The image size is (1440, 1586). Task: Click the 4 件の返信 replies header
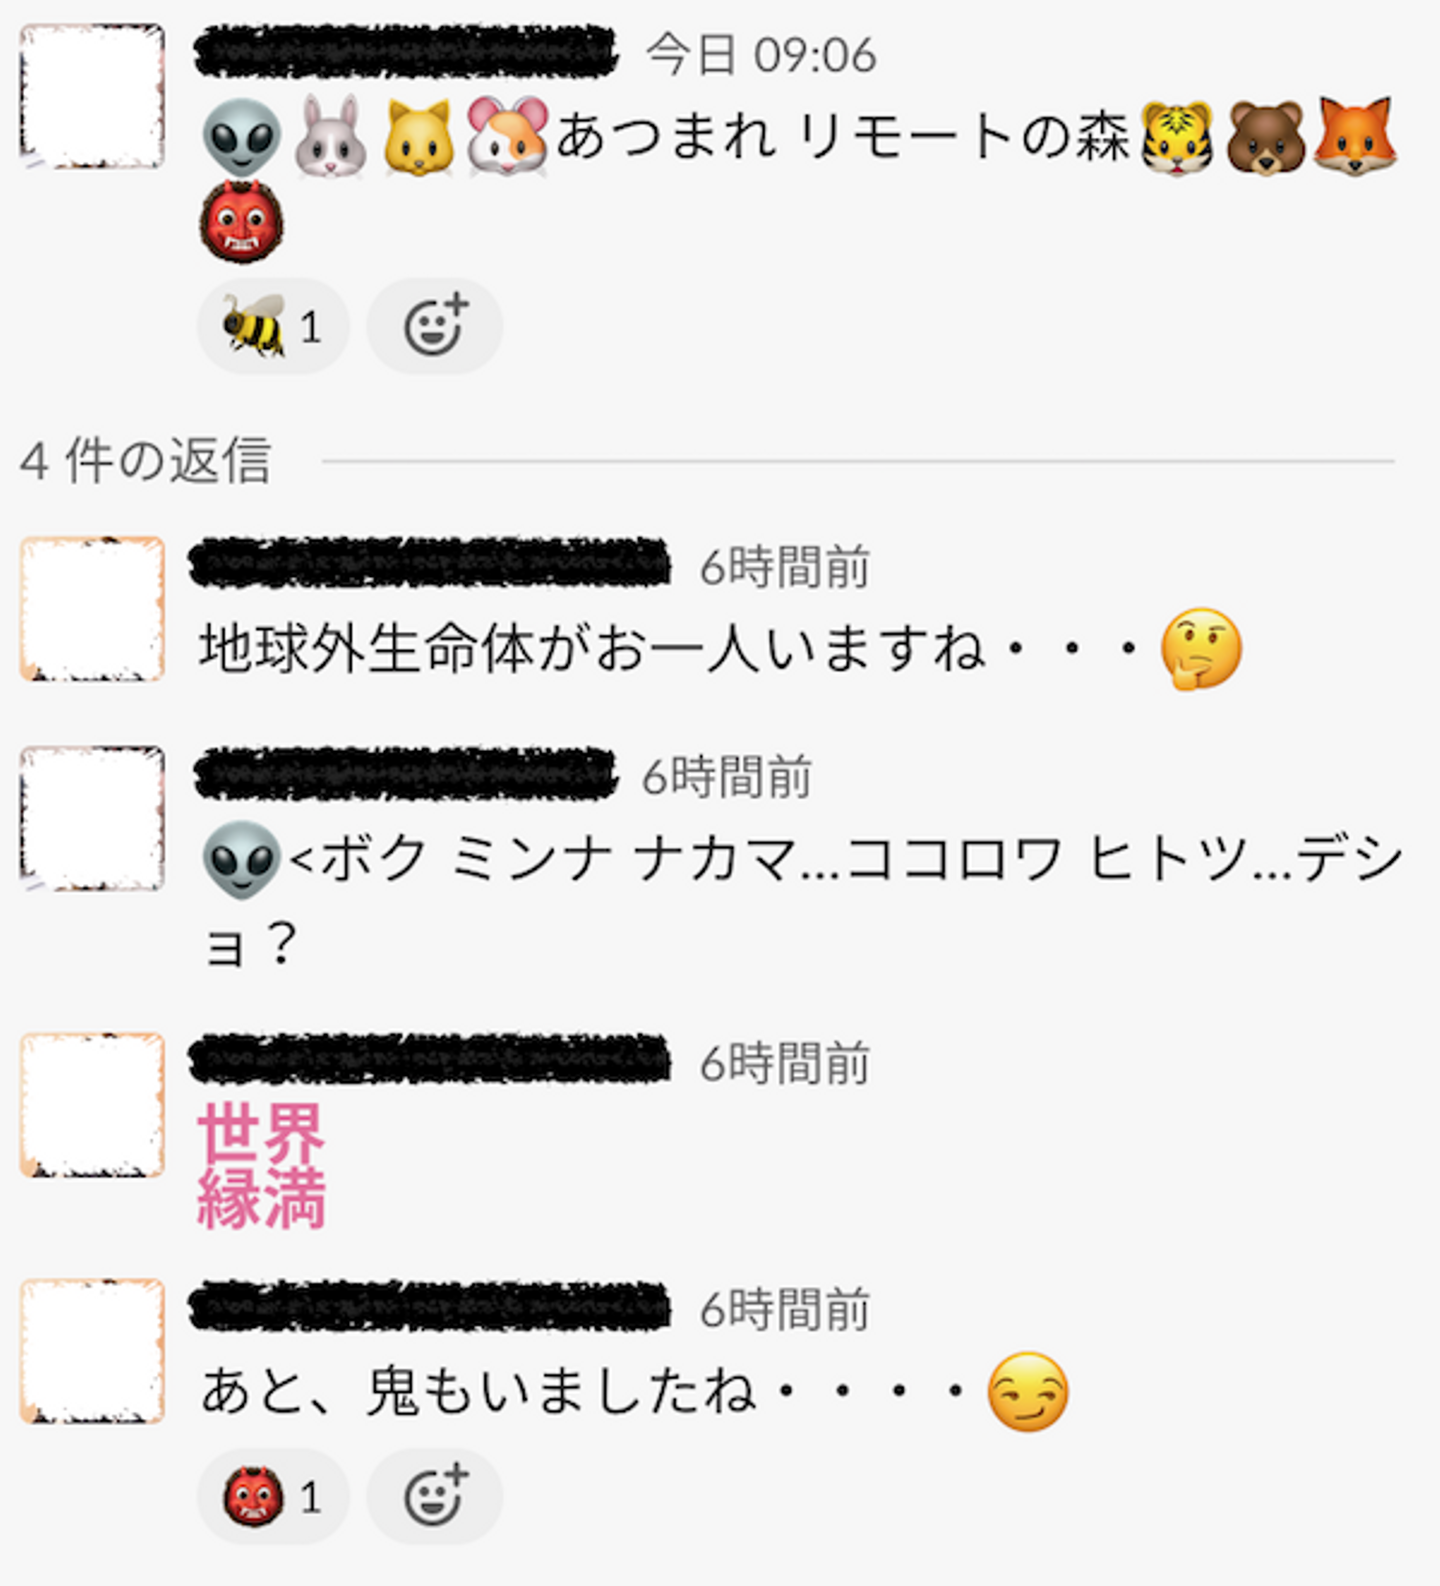(x=146, y=461)
